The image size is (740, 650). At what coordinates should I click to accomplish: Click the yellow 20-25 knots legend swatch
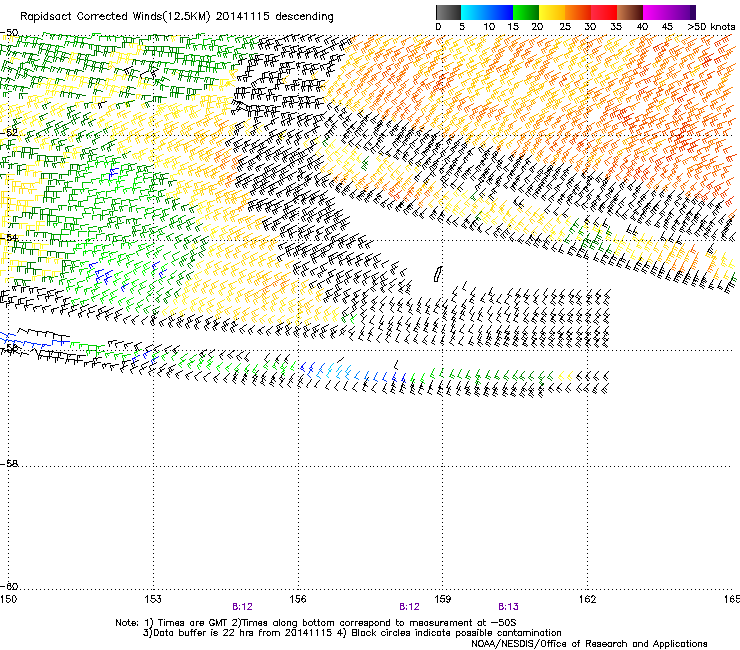[552, 12]
